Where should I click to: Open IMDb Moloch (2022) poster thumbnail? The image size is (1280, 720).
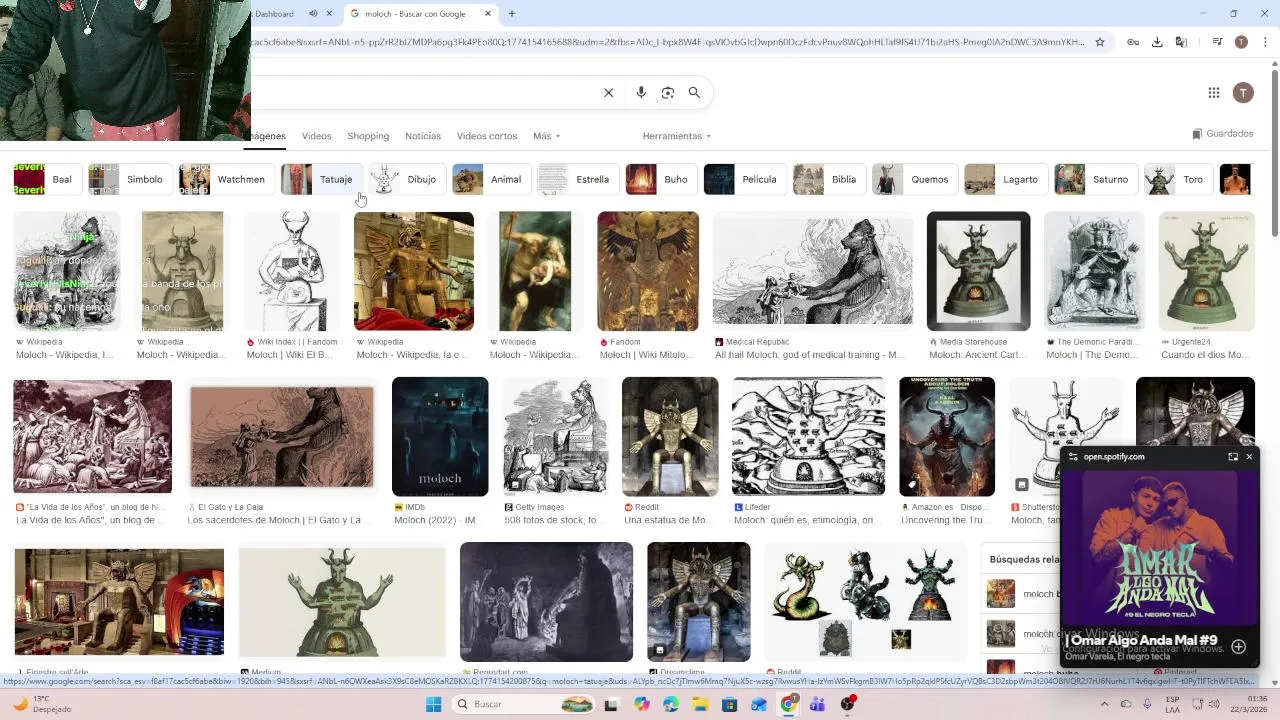pos(440,436)
